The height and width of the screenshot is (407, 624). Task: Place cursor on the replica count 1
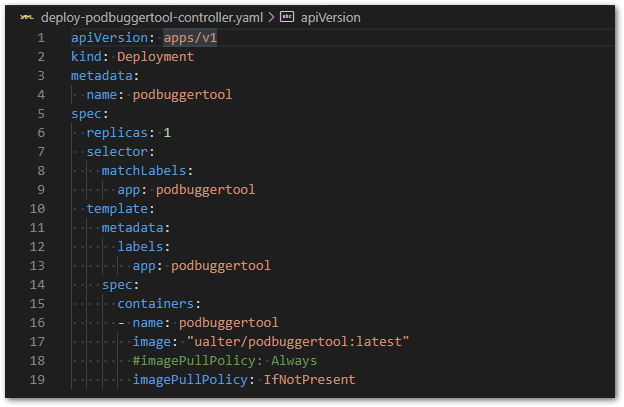point(167,132)
